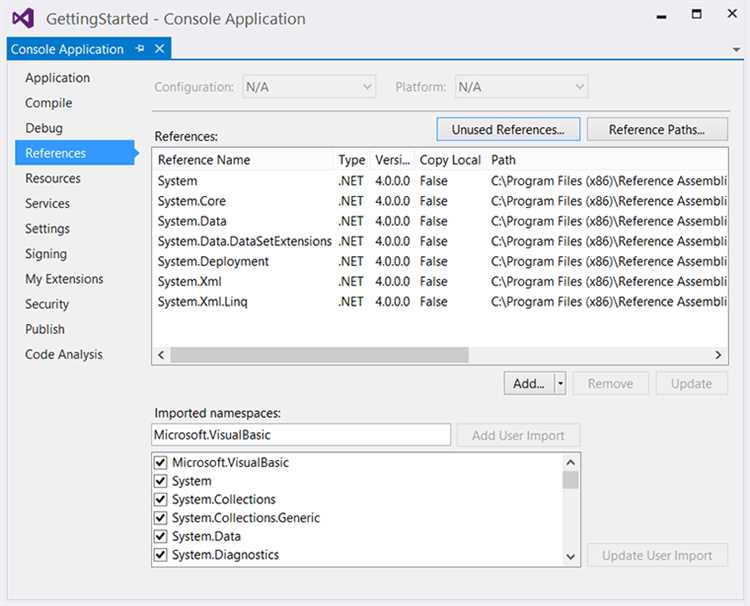Click the references list left scroll arrow
This screenshot has height=606, width=750.
[161, 355]
